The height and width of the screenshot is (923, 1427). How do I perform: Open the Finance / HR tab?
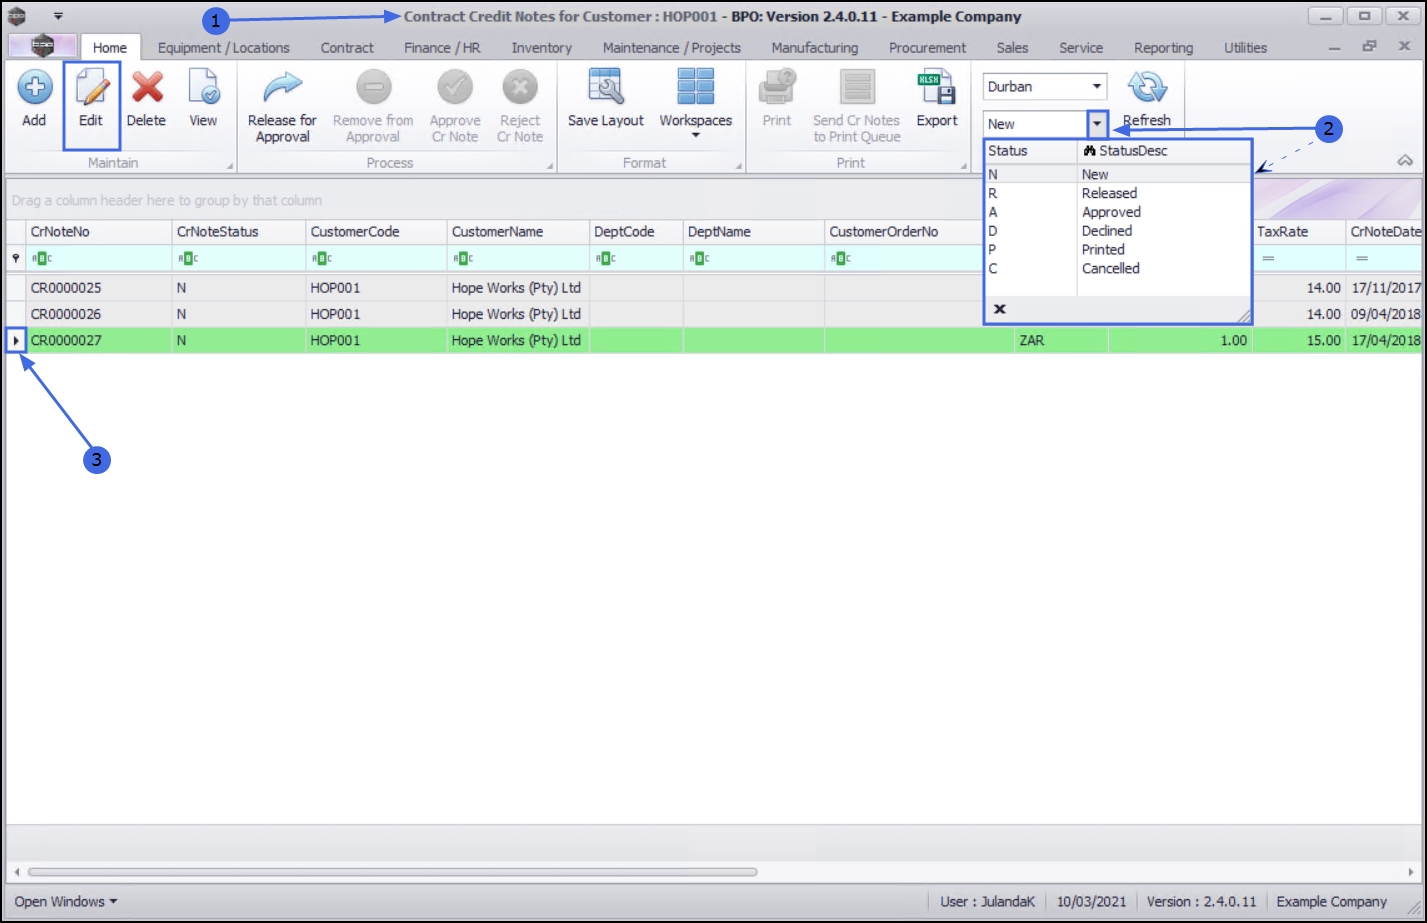[x=442, y=47]
